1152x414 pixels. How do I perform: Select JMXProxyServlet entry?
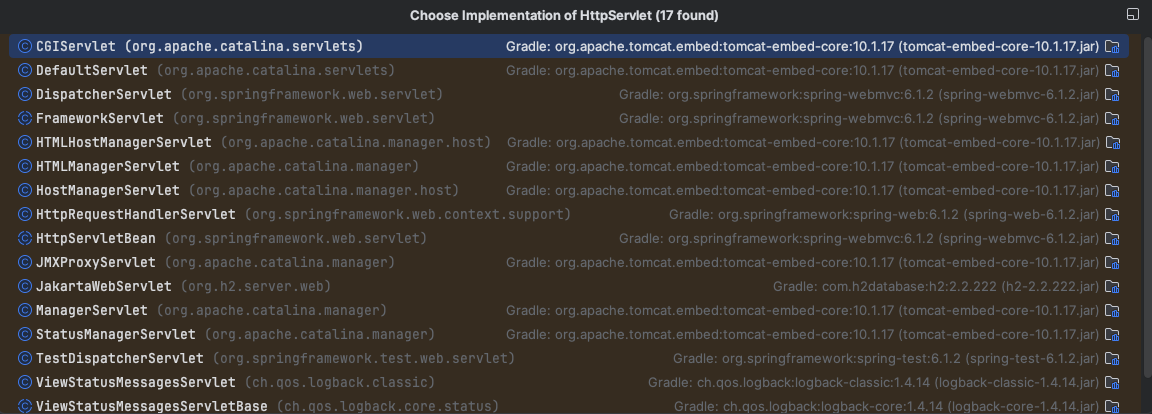point(570,262)
